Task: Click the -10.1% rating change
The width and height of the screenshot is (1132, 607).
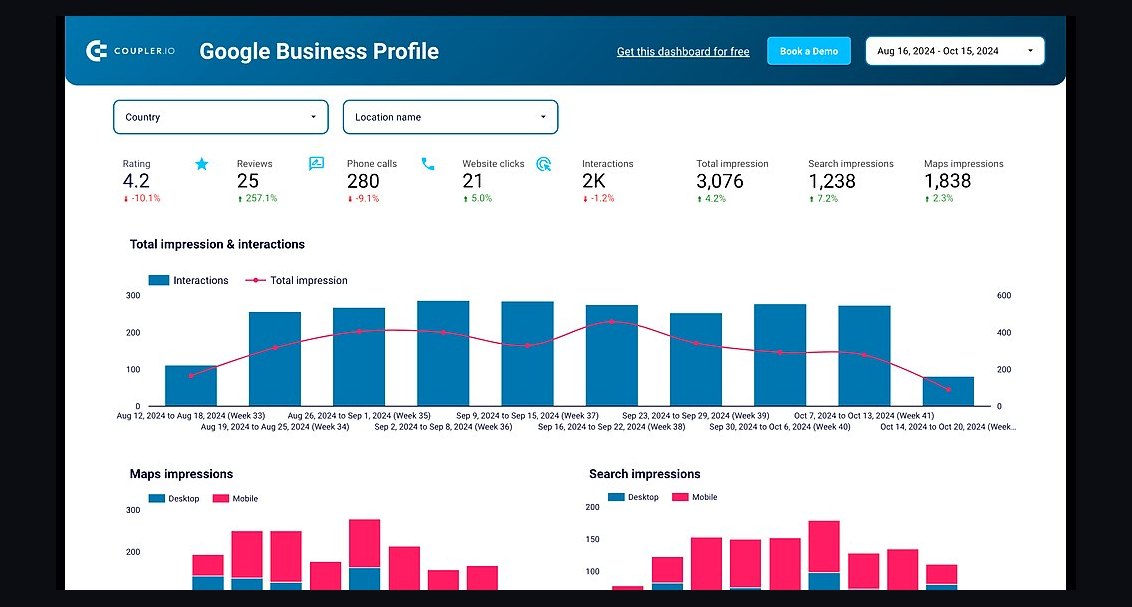Action: tap(142, 198)
